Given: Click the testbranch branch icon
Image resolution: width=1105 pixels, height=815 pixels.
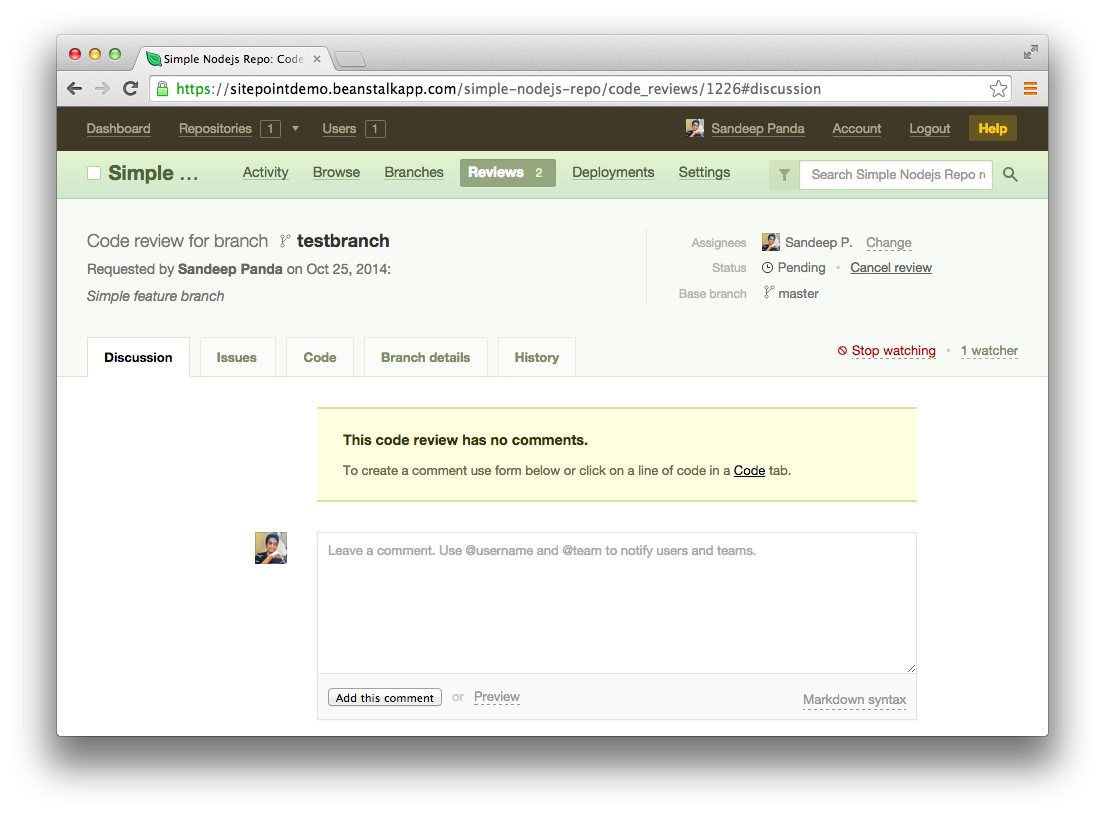Looking at the screenshot, I should (x=285, y=241).
